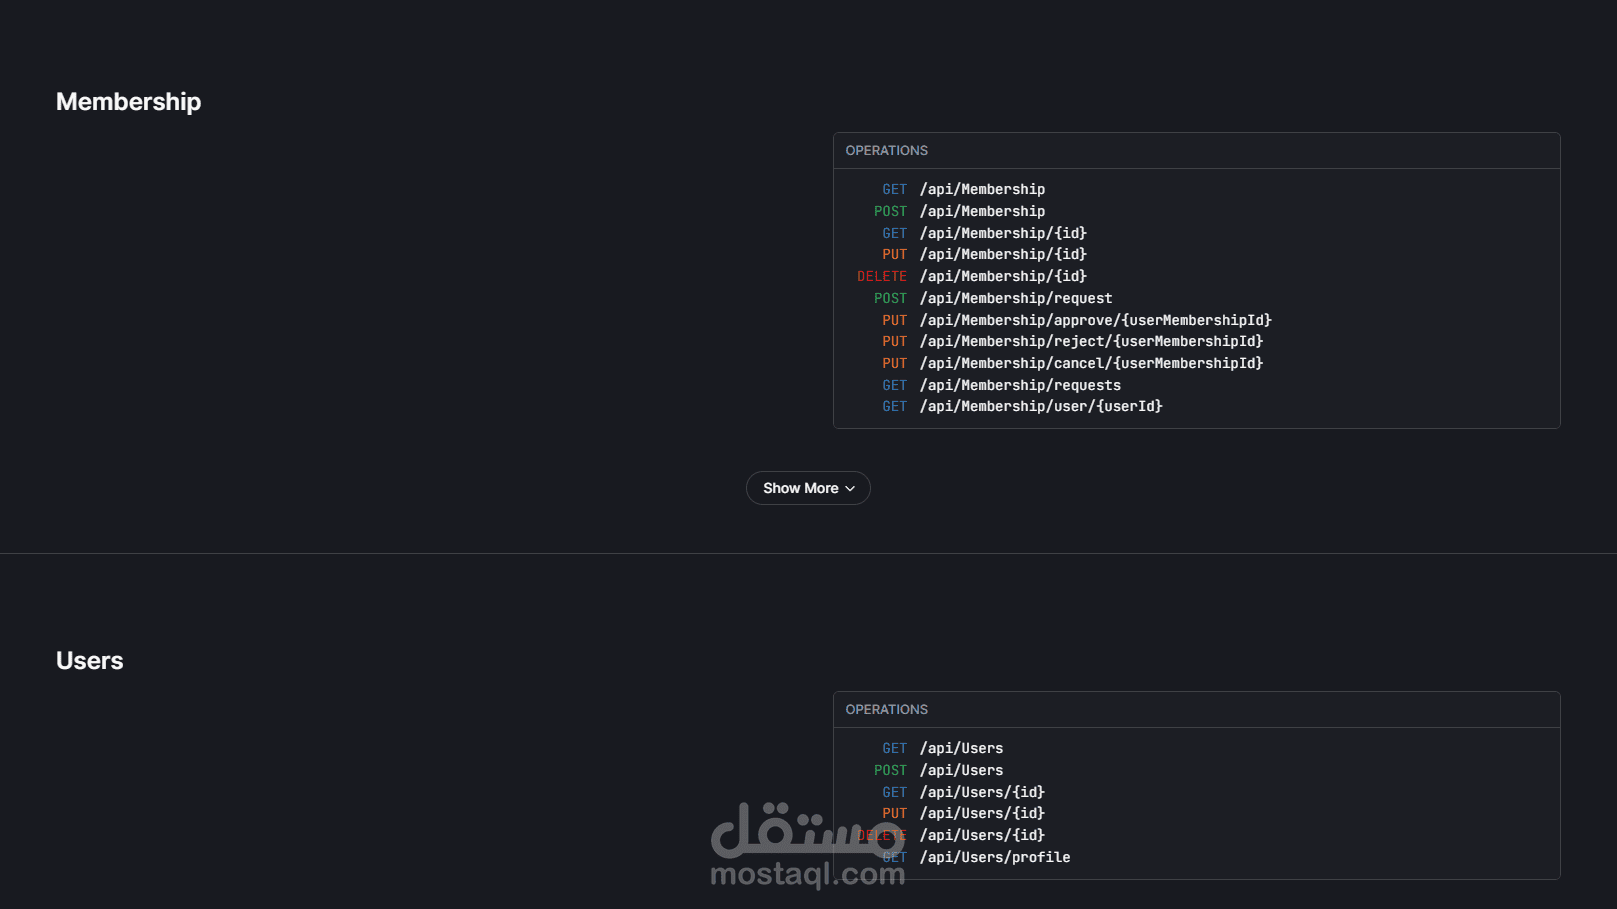This screenshot has width=1617, height=909.
Task: Open PUT Membership reject endpoint
Action: coord(1073,341)
